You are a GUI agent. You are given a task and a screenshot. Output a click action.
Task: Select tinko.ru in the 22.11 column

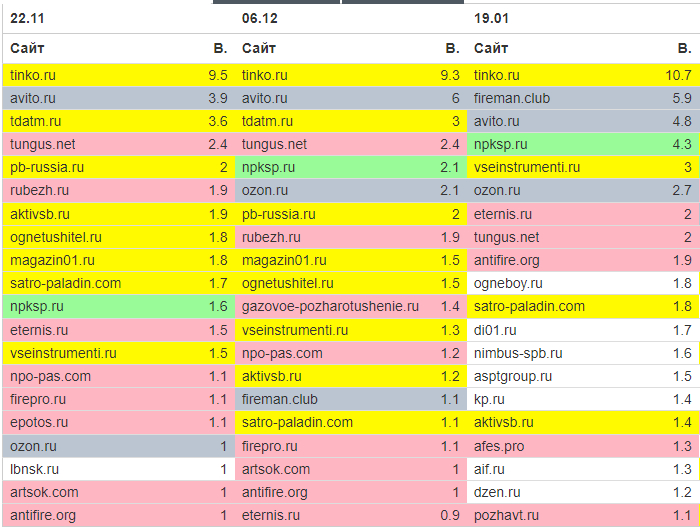[x=33, y=75]
